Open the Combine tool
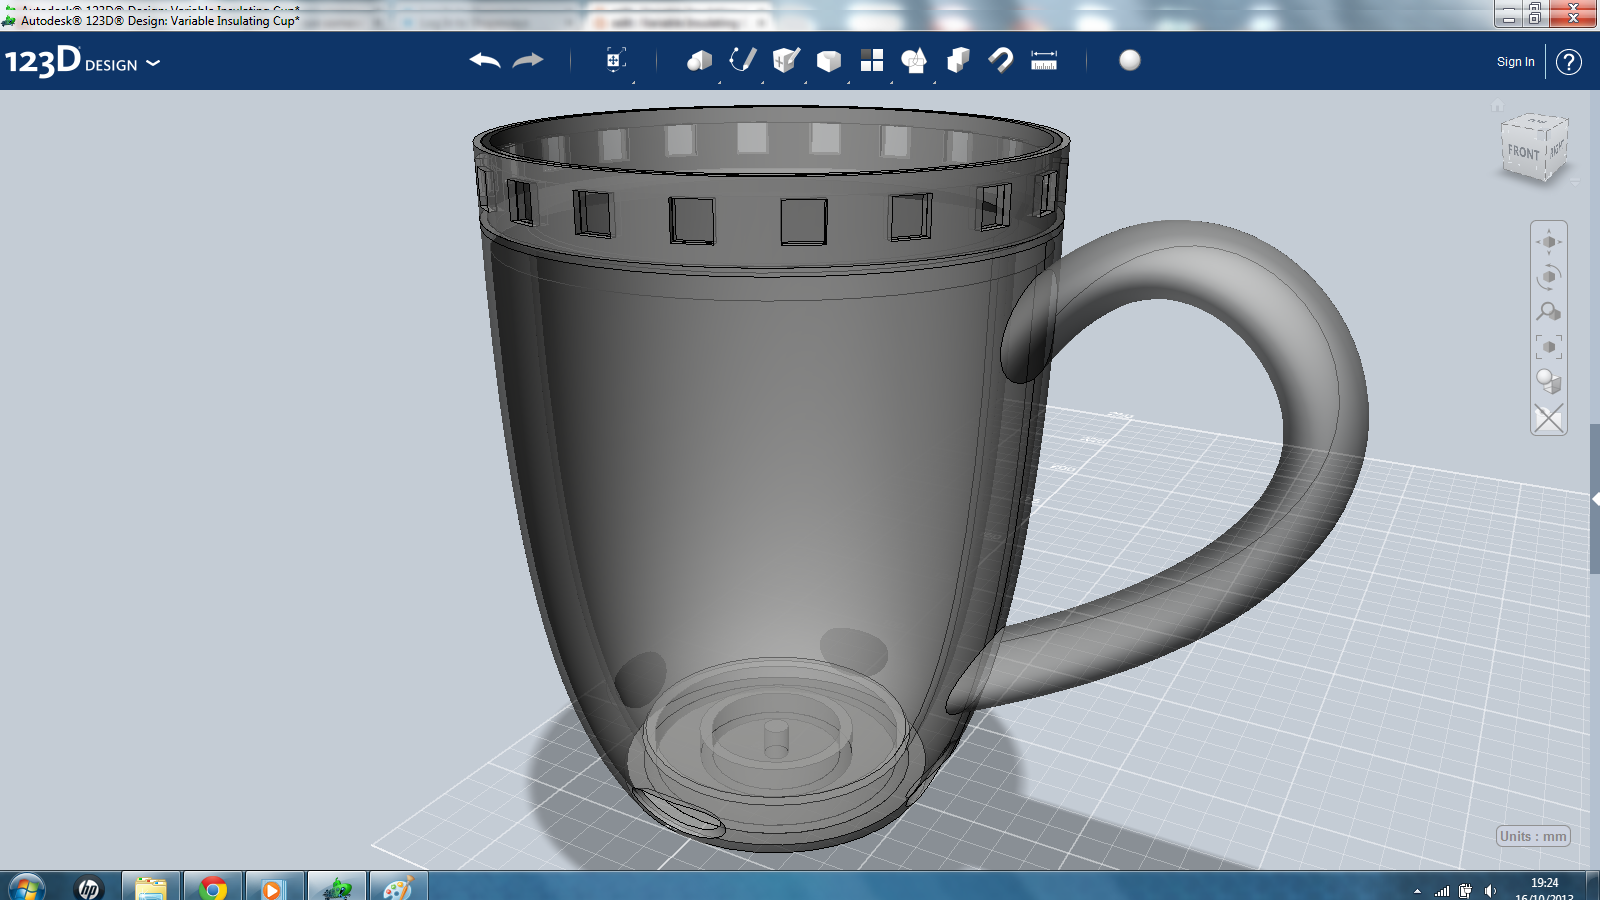Viewport: 1600px width, 900px height. (x=914, y=61)
